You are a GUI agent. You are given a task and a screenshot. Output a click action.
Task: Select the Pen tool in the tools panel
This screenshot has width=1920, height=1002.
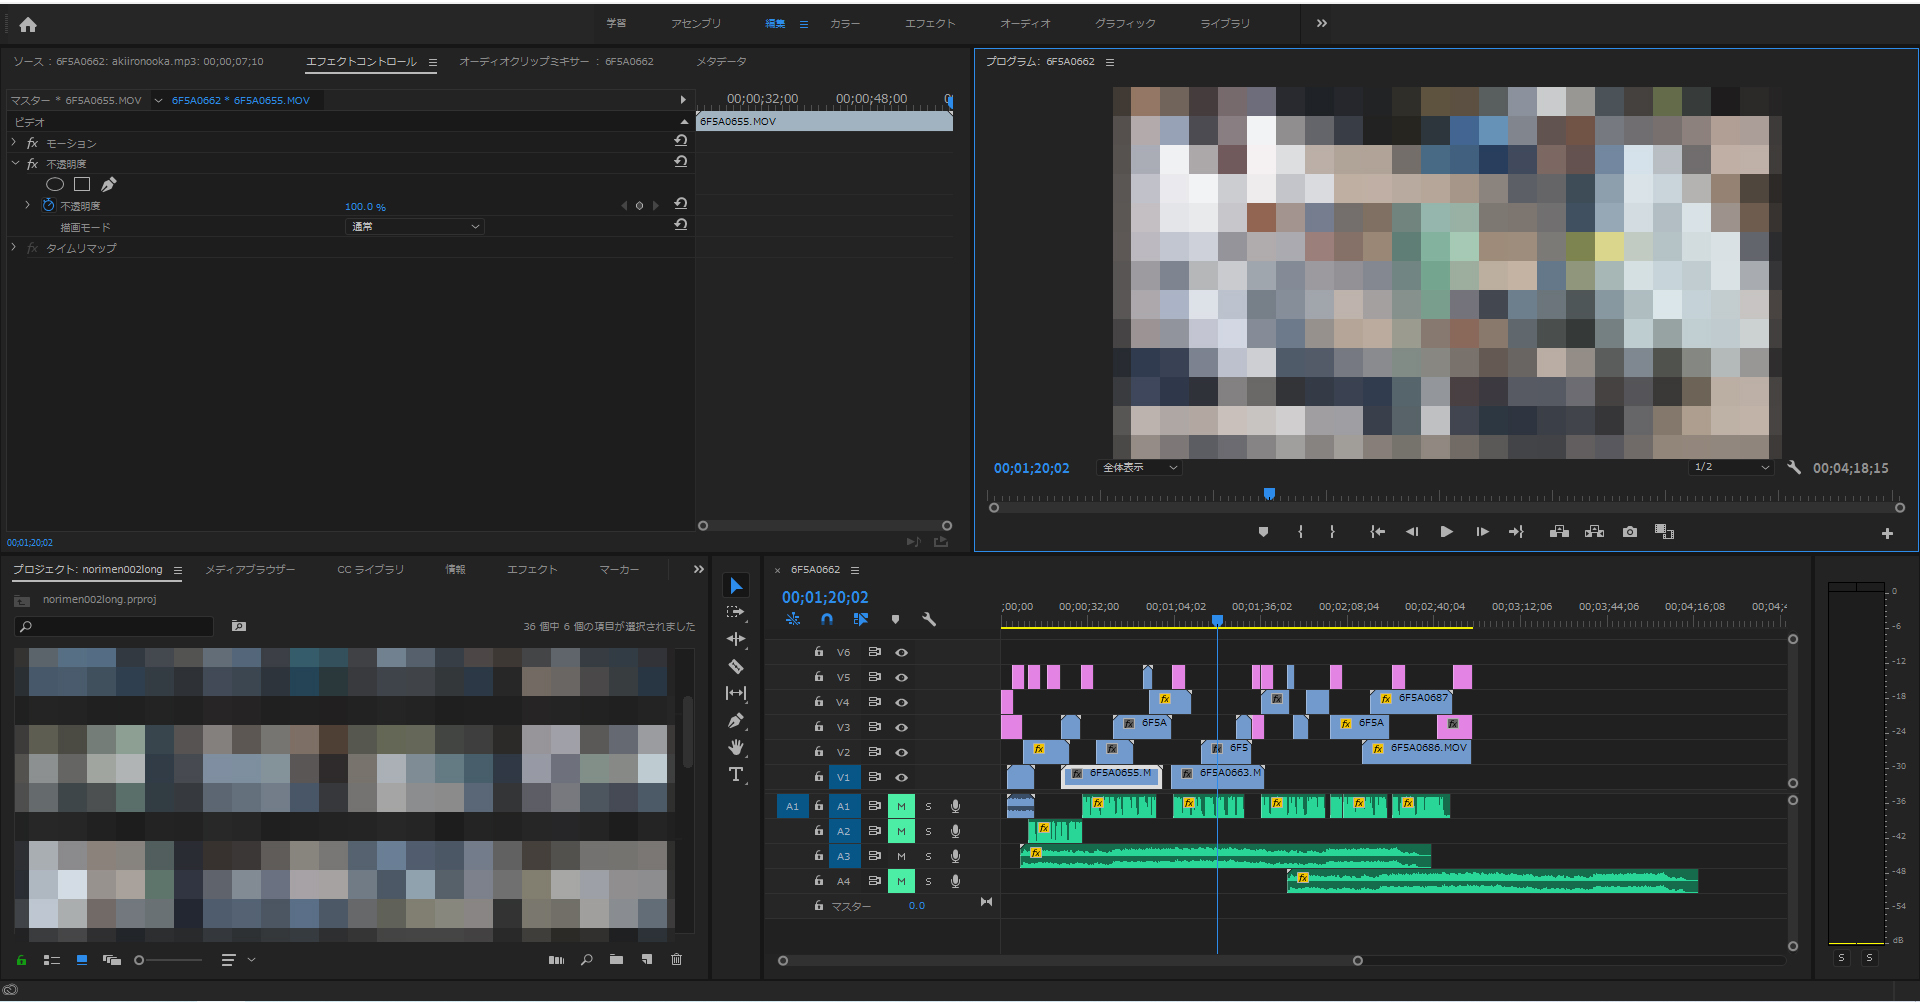point(736,720)
